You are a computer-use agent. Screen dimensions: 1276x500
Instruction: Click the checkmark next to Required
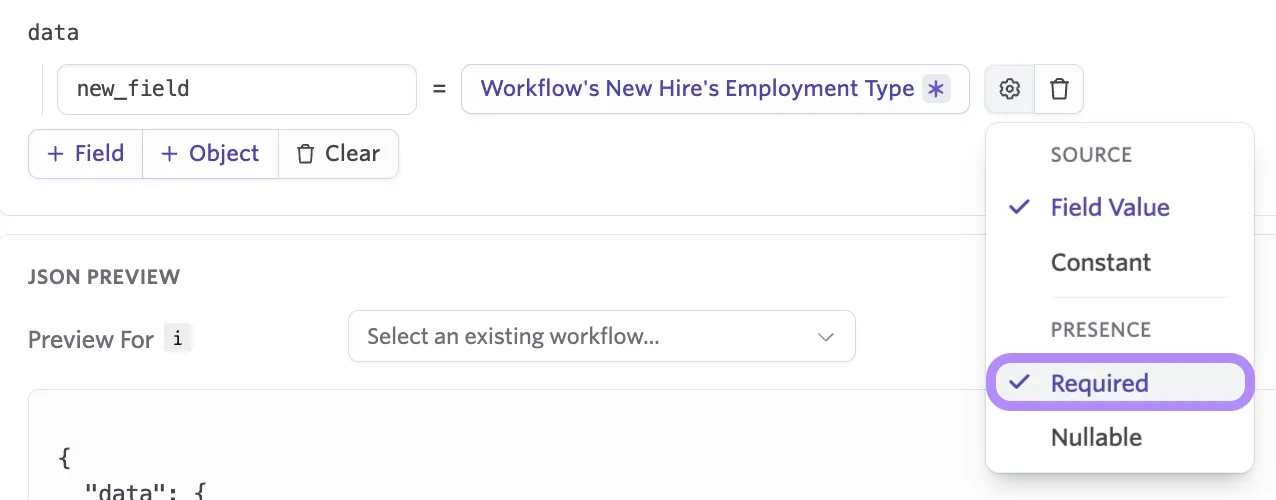[x=1019, y=383]
